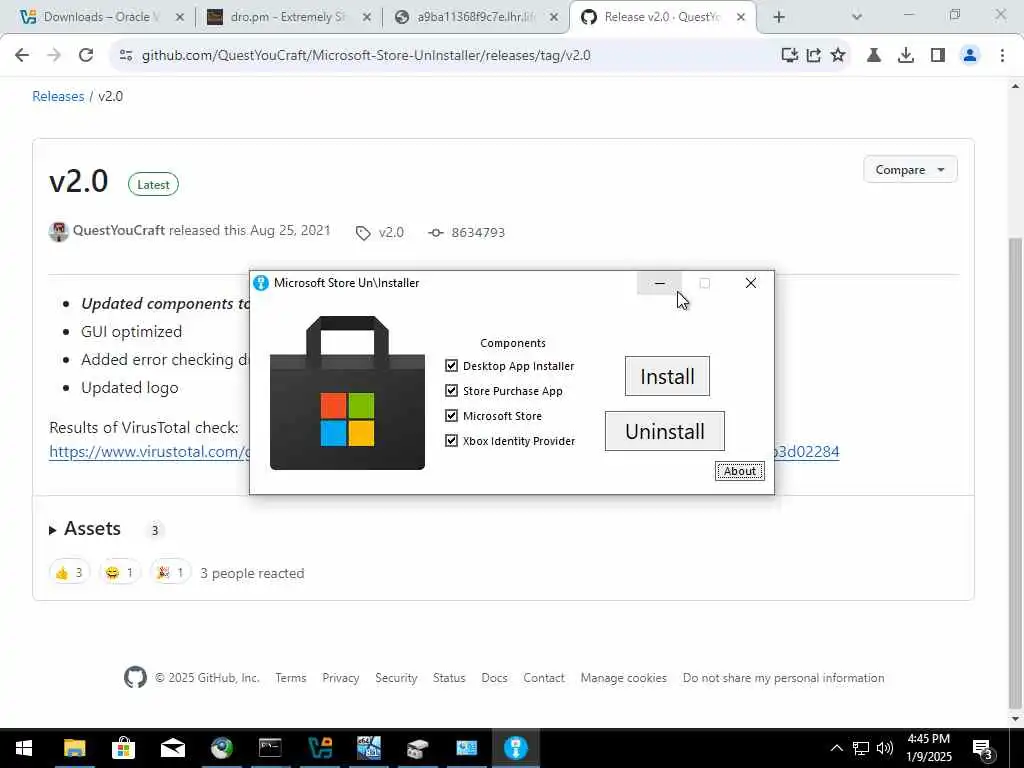Open the Chrome profile avatar
This screenshot has width=1024, height=768.
pos(970,56)
